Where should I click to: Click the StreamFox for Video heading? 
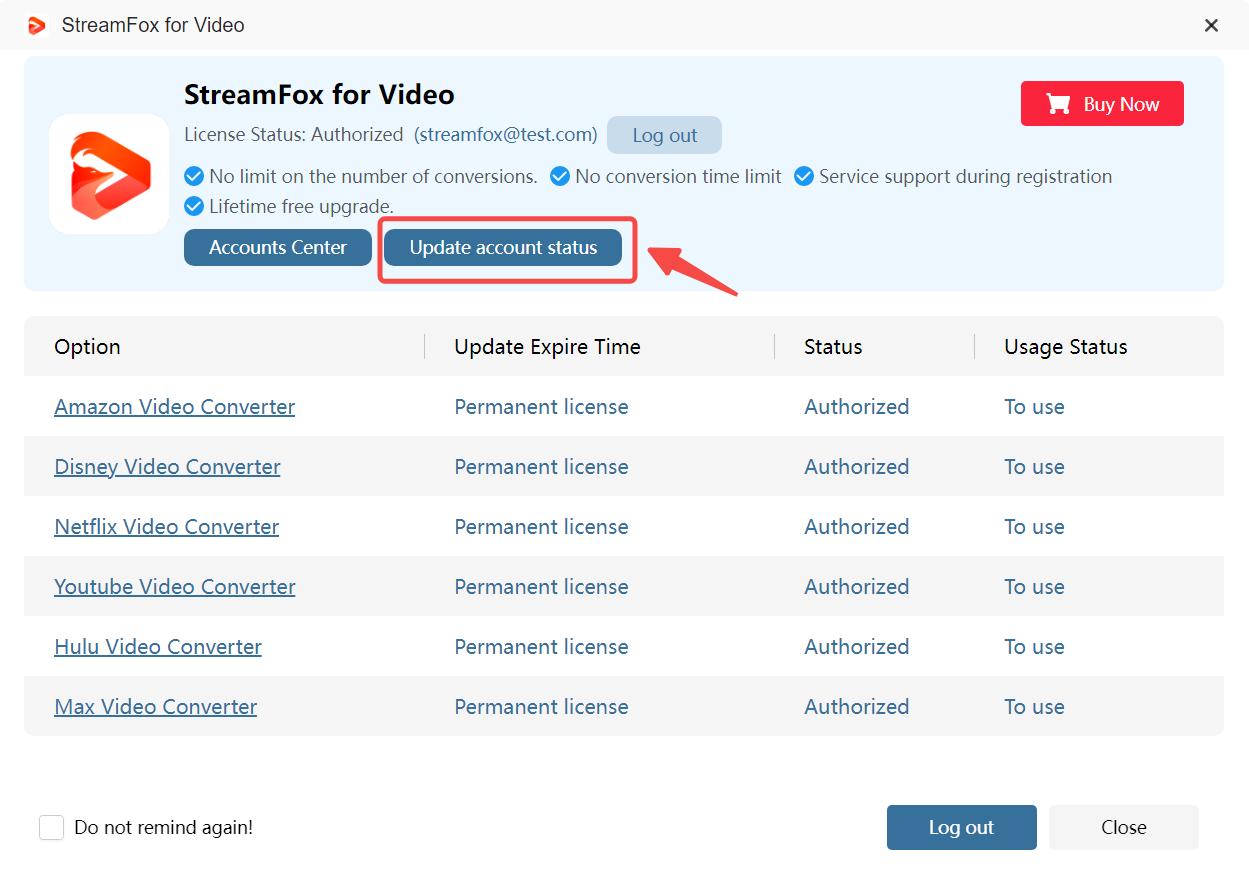pos(319,94)
